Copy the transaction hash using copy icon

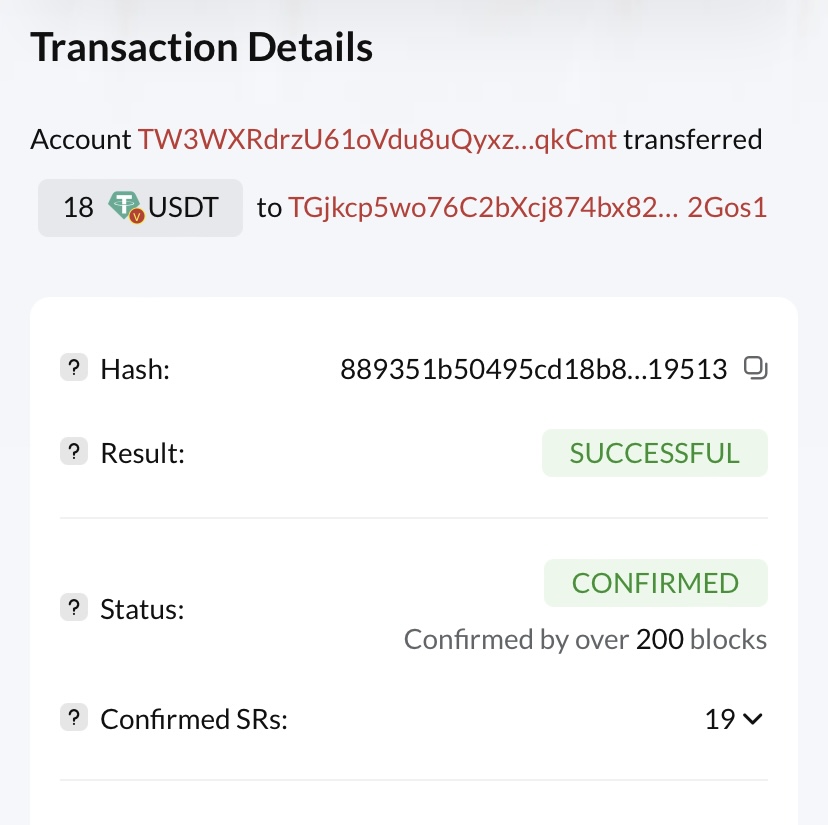click(x=755, y=369)
